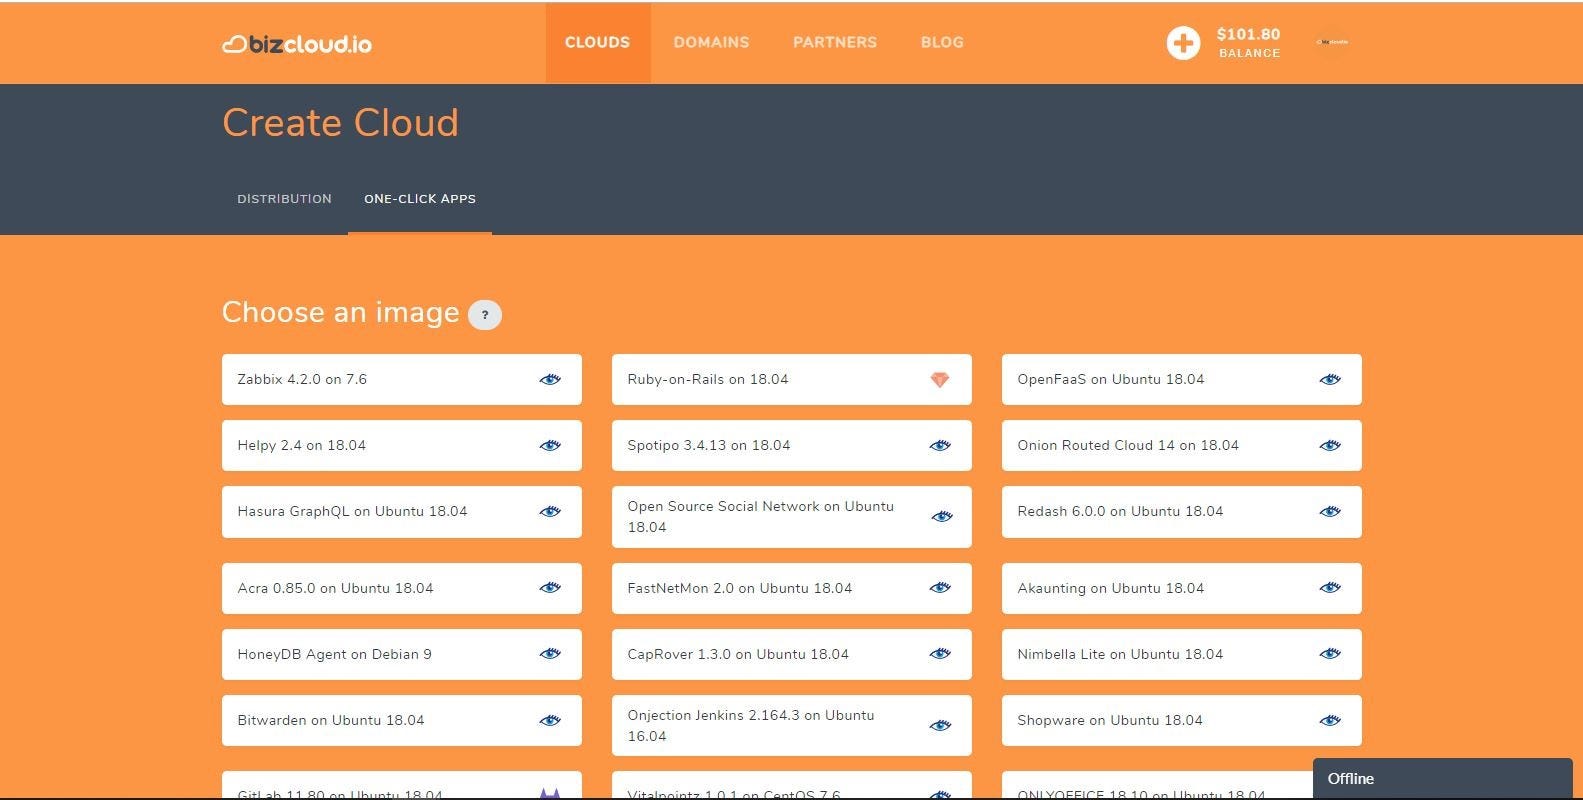Click the bizcloud.io logo
Viewport: 1583px width, 800px height.
click(297, 44)
